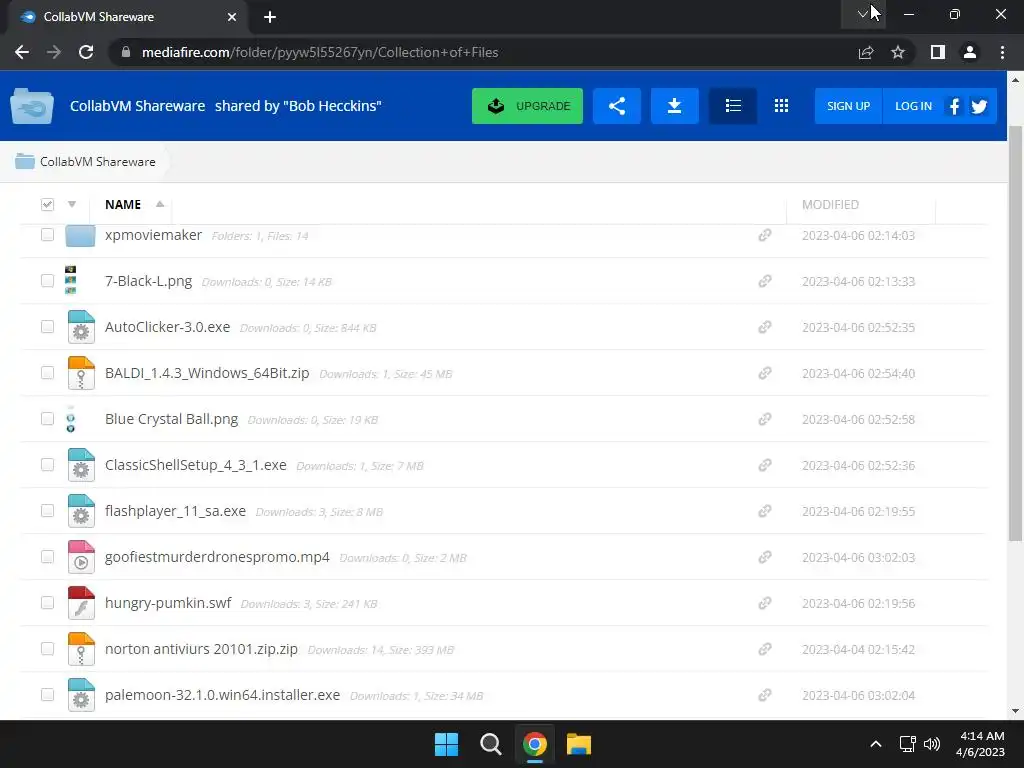Image resolution: width=1024 pixels, height=768 pixels.
Task: Click the green UPGRADE button
Action: click(x=527, y=106)
